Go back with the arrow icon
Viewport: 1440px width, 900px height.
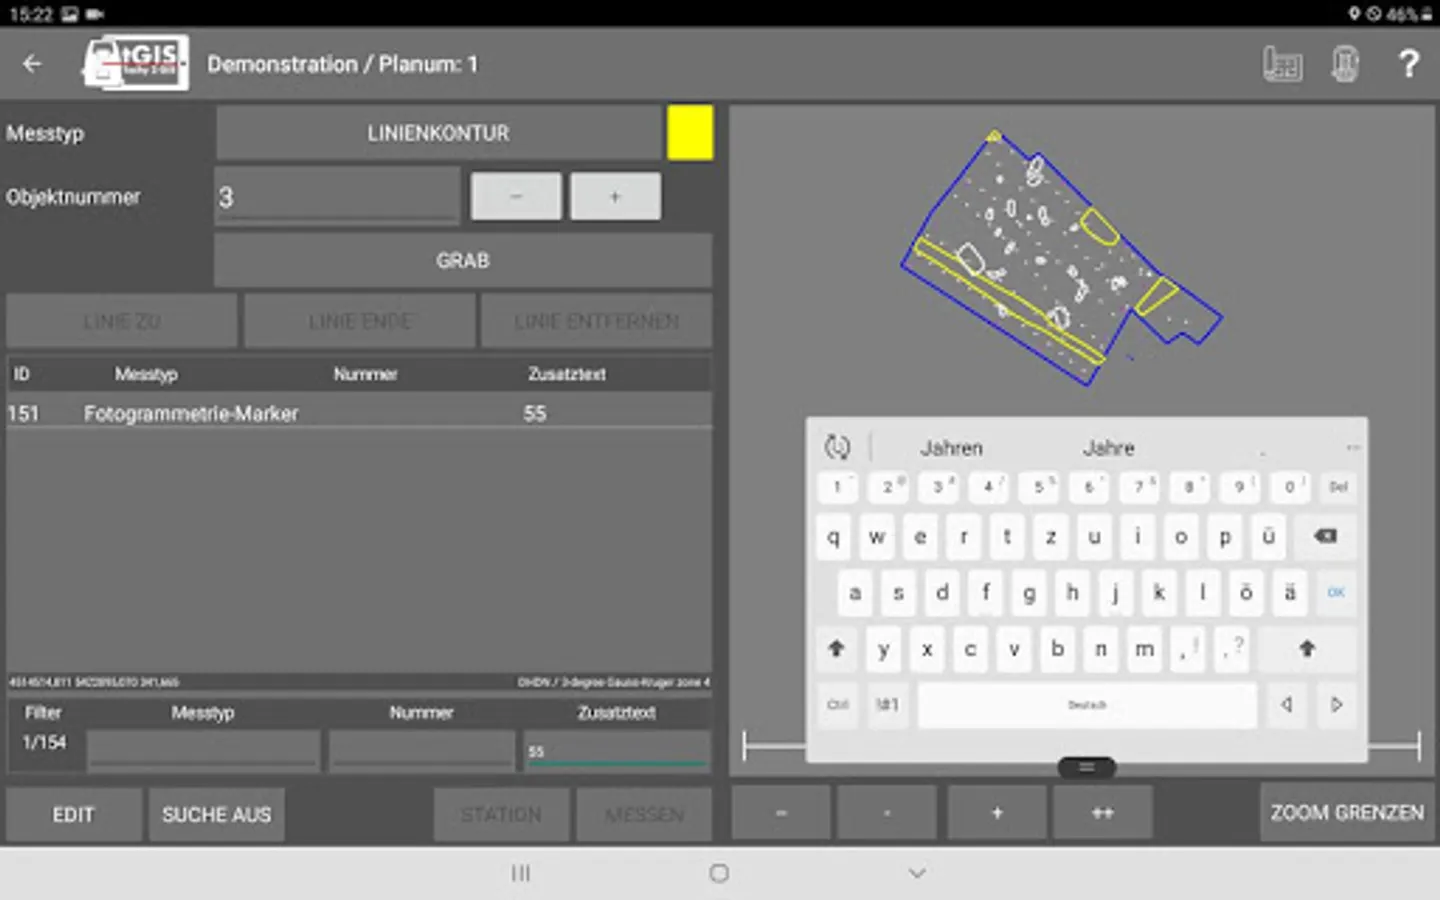click(32, 64)
